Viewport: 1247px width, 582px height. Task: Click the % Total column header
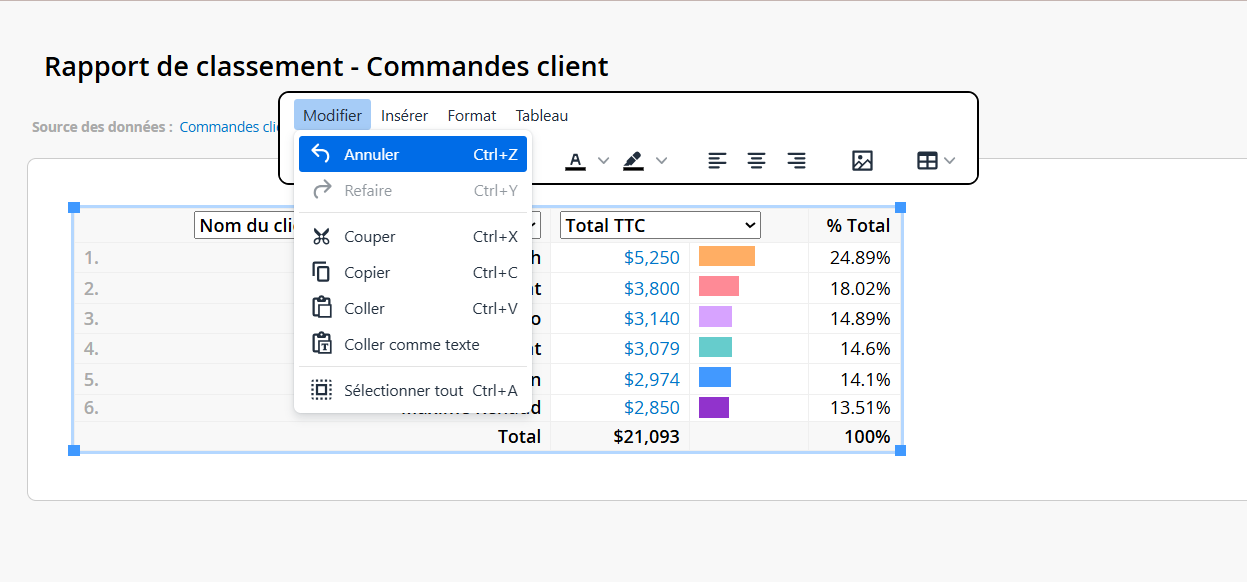click(858, 225)
